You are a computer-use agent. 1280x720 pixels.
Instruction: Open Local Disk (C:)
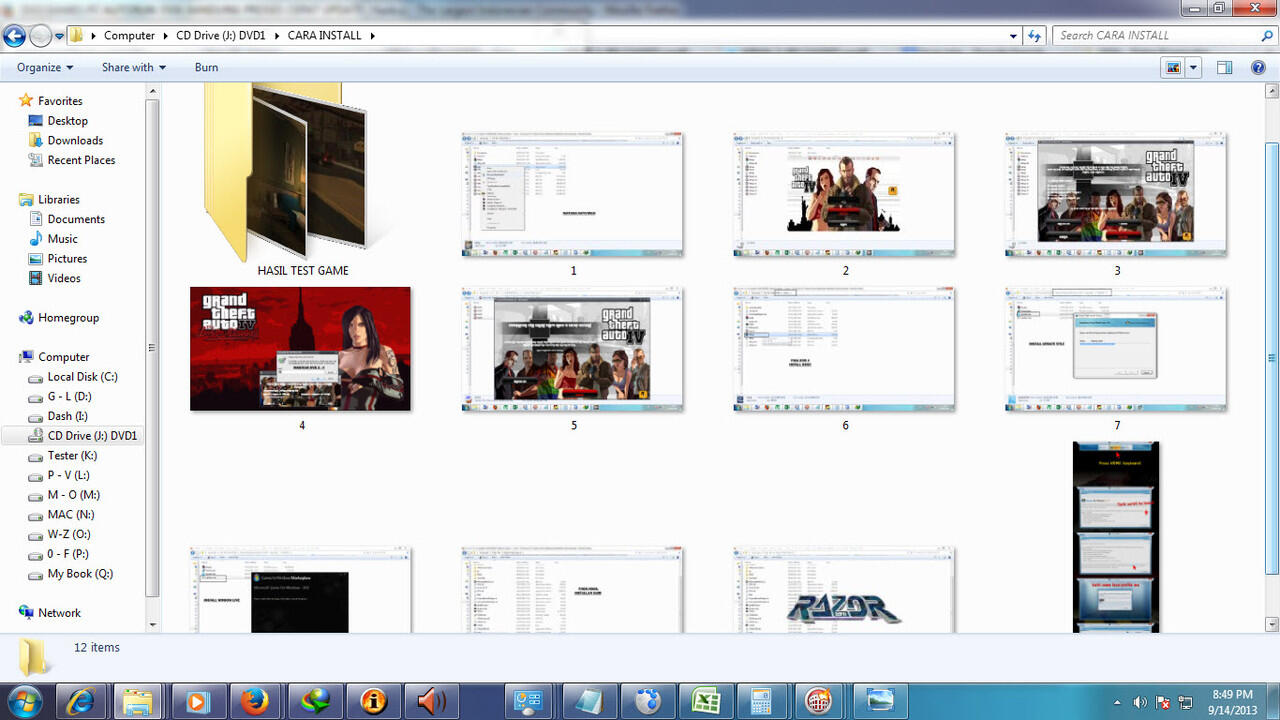pos(73,377)
